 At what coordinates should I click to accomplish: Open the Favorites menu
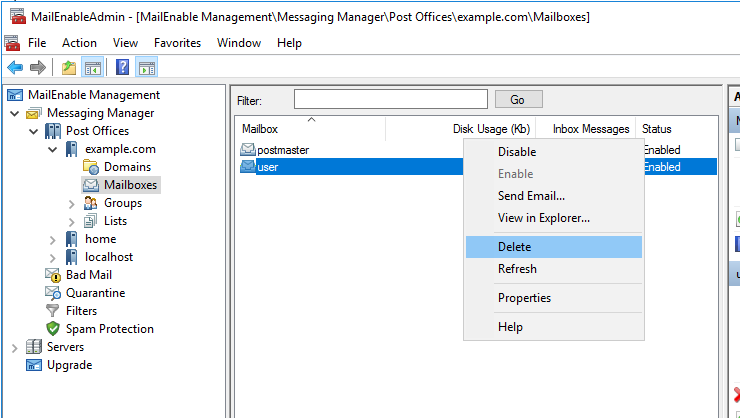[177, 43]
